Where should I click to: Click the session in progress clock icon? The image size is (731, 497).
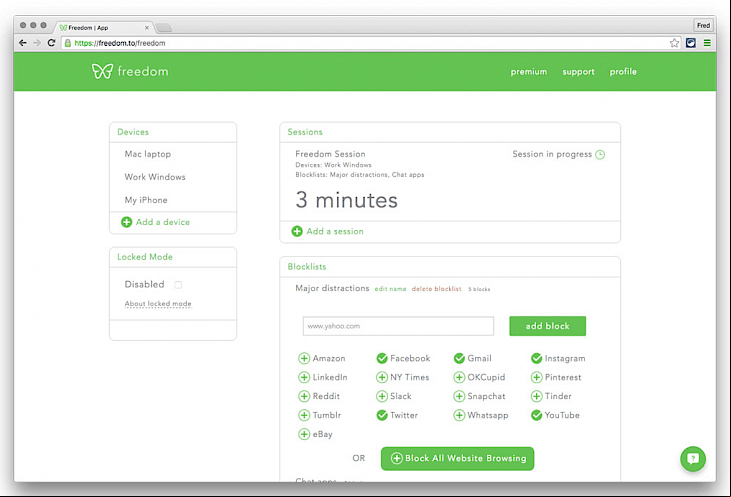600,154
